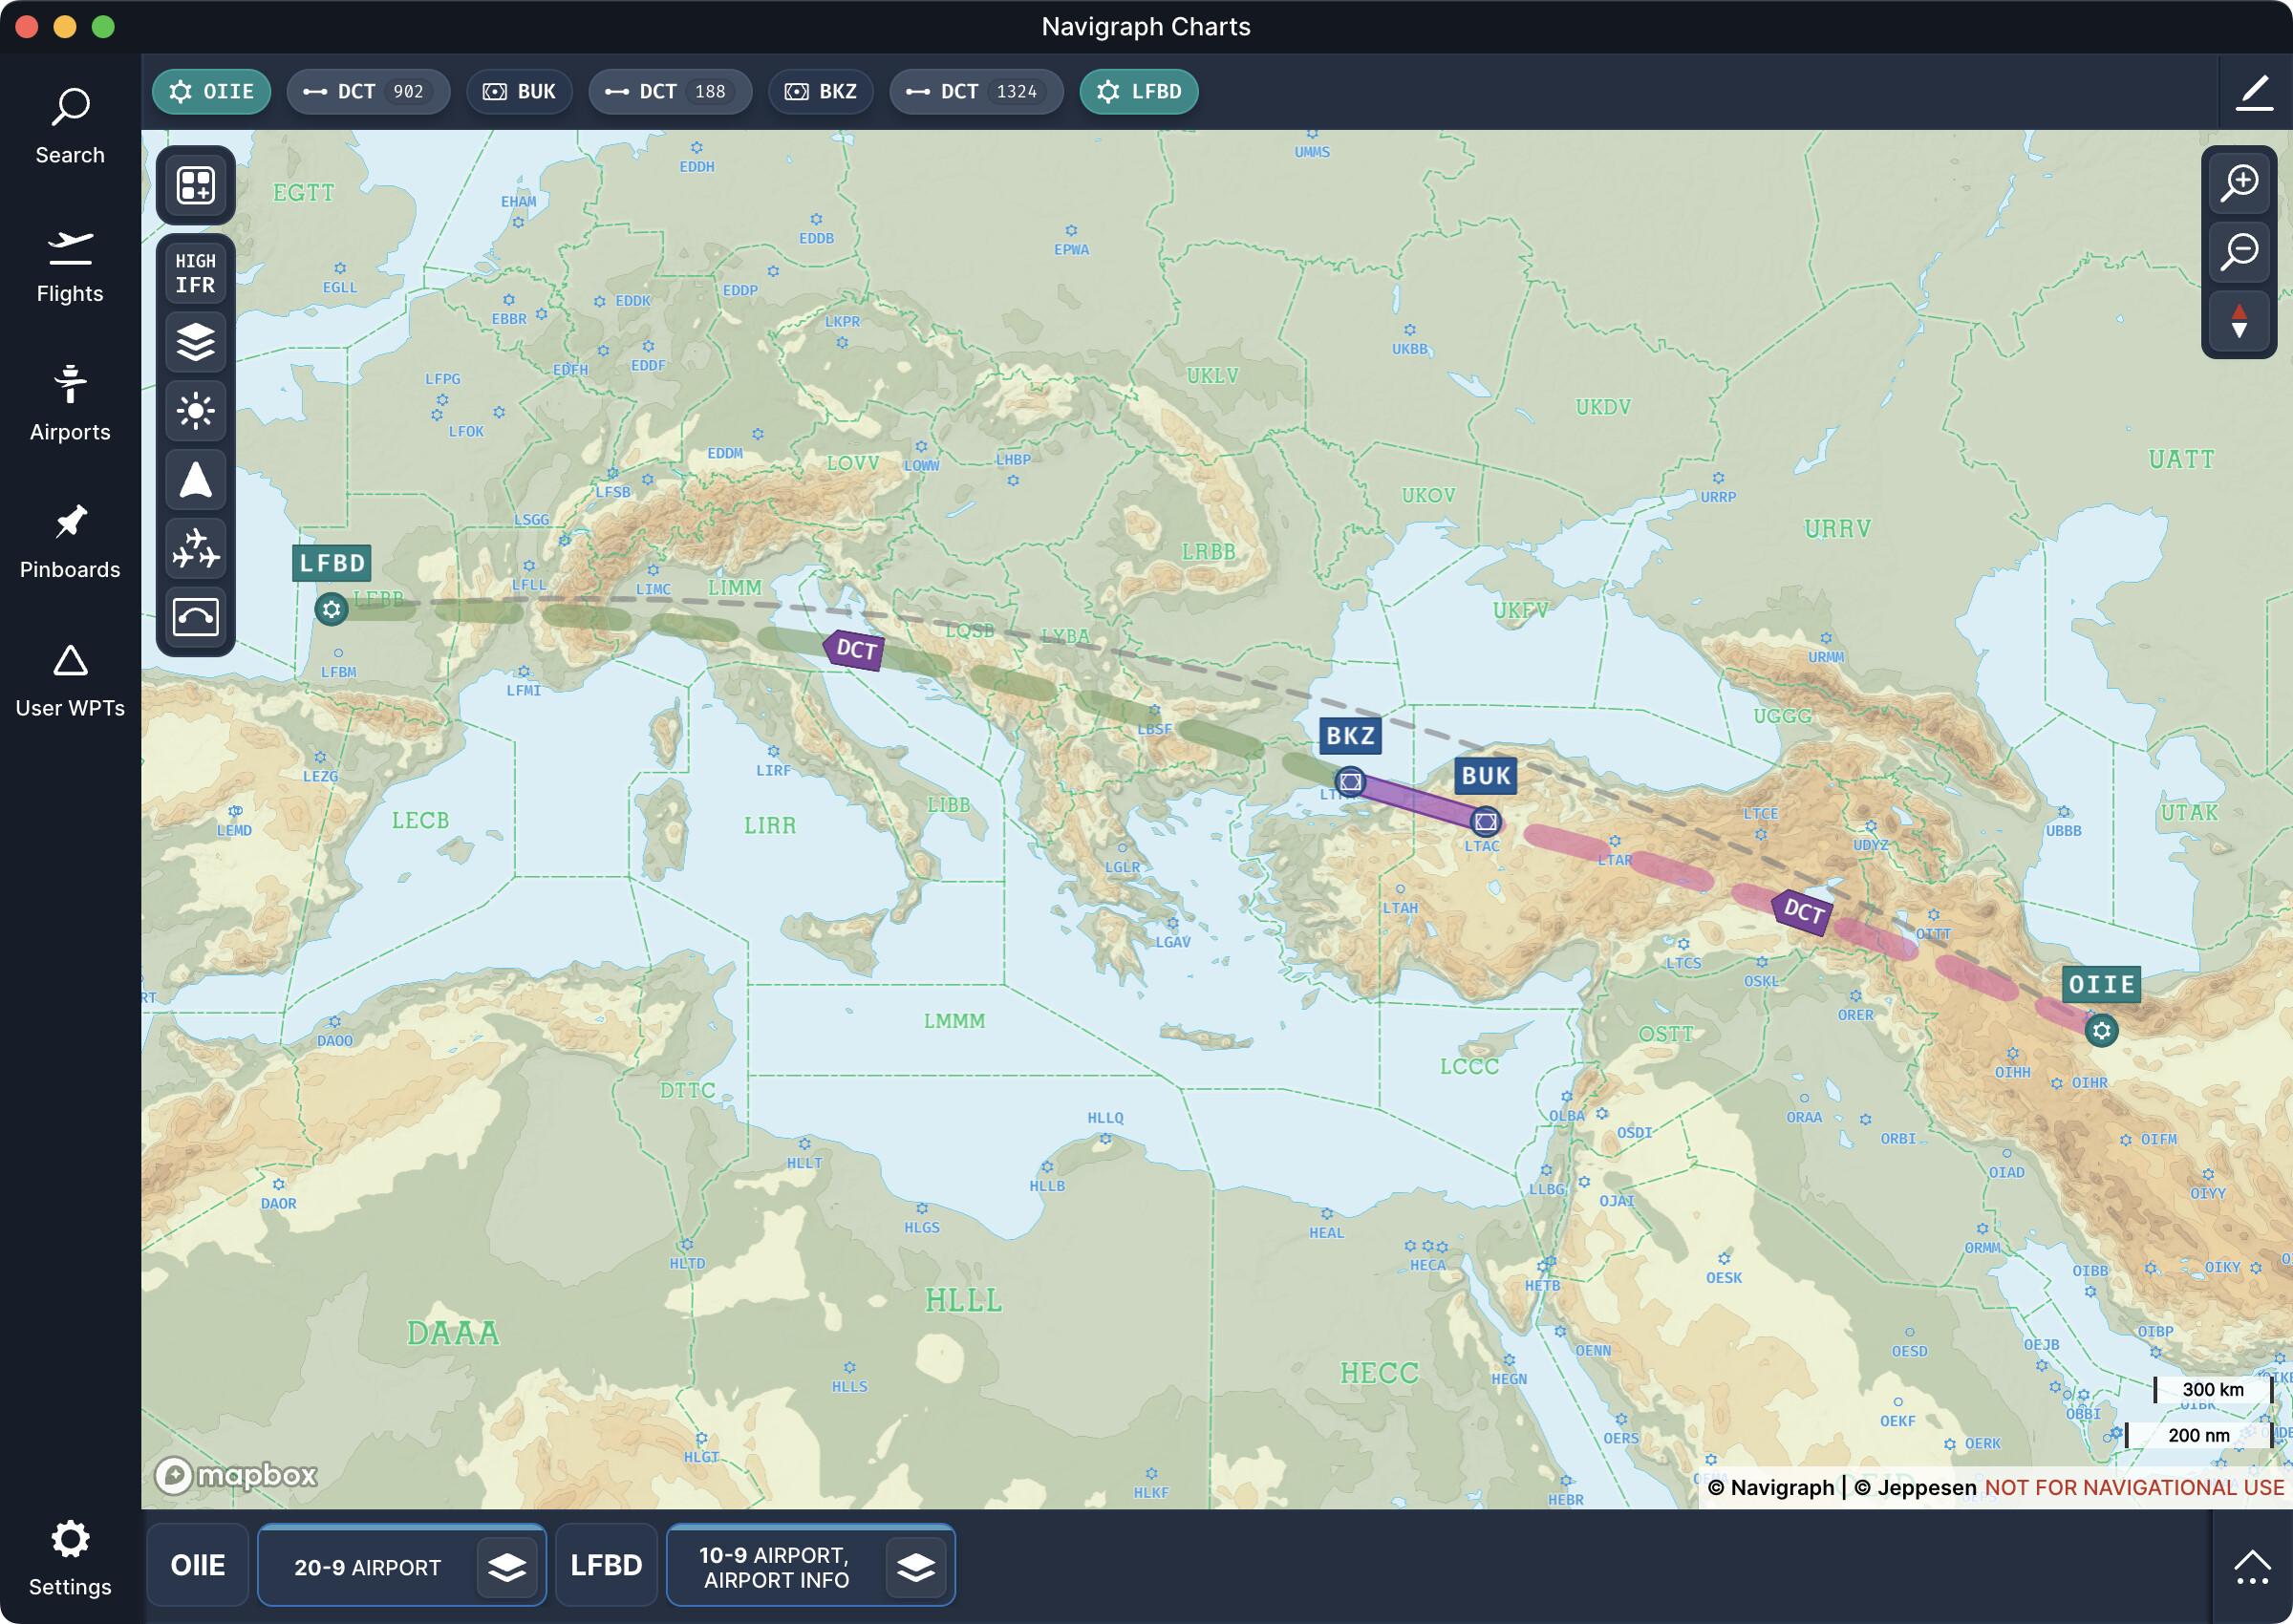Open the Pinboards section
Viewport: 2293px width, 1624px height.
coord(70,542)
